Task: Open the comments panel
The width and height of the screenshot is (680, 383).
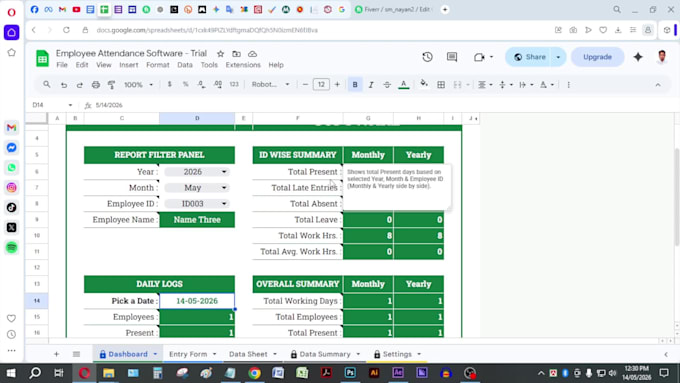Action: point(452,57)
